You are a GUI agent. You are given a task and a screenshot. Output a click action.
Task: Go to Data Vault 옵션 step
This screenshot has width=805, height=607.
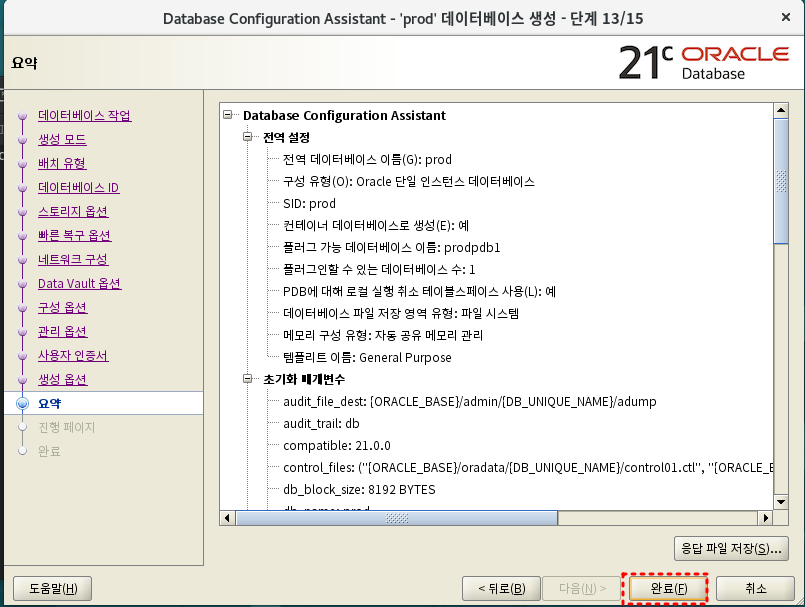click(x=80, y=283)
